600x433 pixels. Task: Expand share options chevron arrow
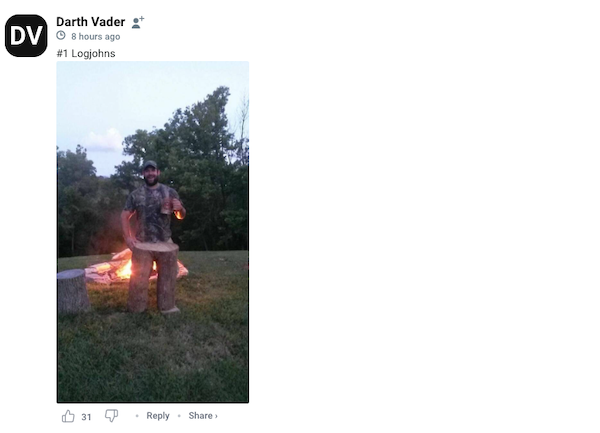[x=216, y=416]
